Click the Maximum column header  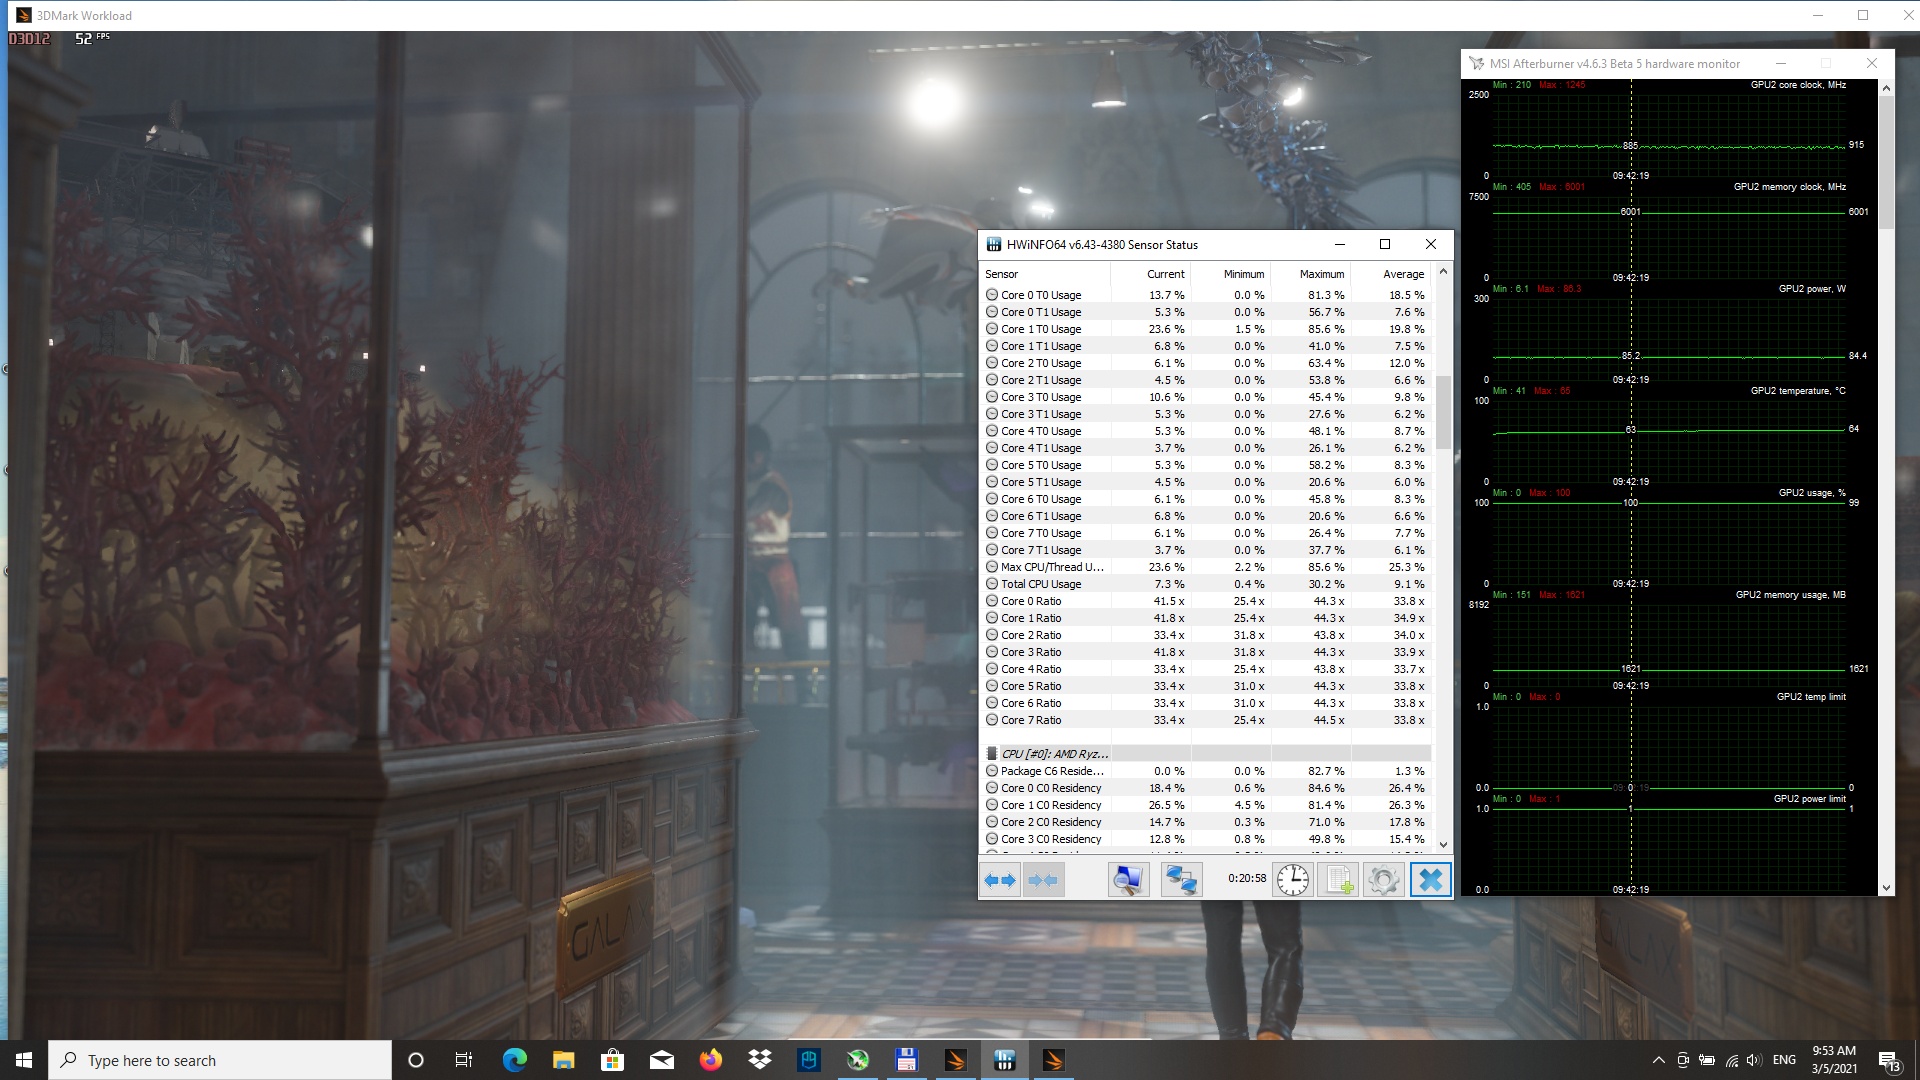tap(1321, 274)
